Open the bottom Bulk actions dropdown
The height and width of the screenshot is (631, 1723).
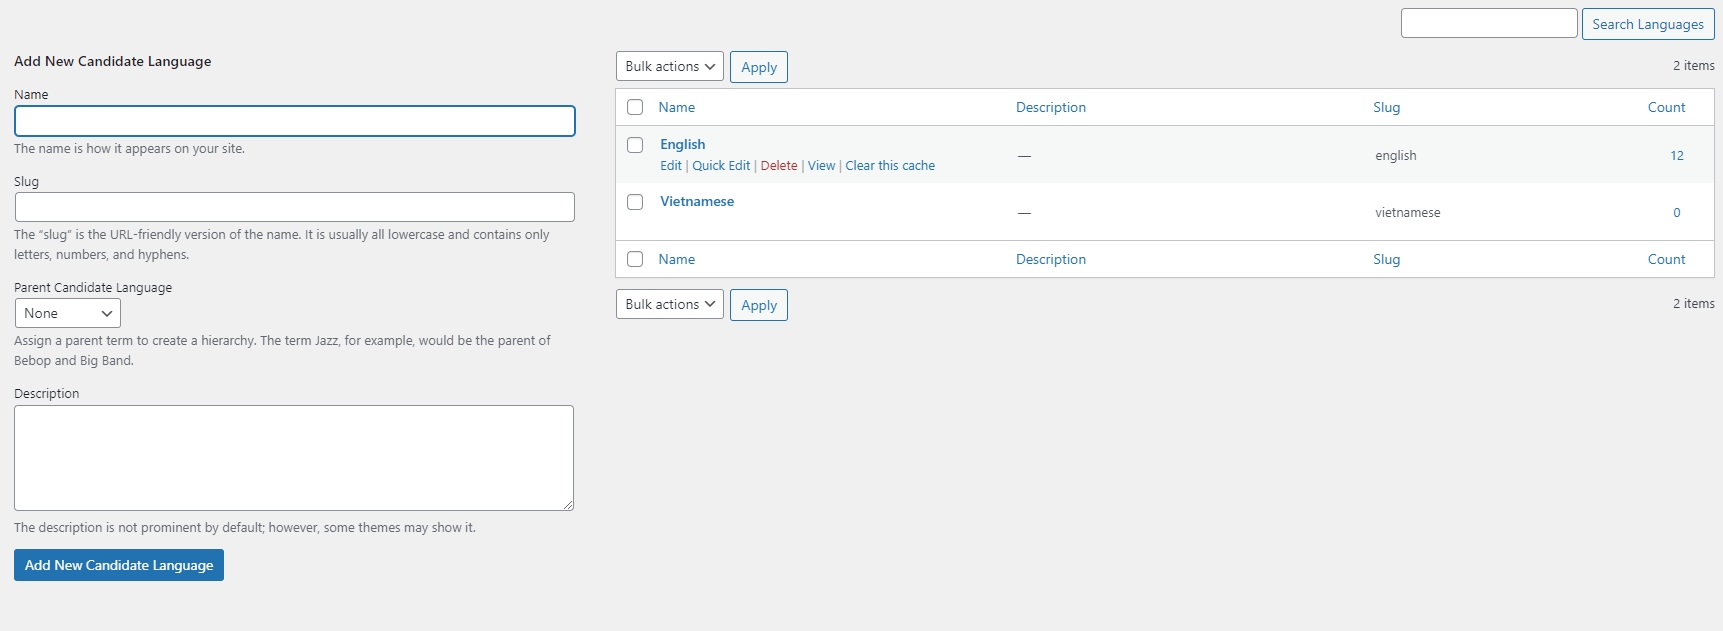pos(669,305)
